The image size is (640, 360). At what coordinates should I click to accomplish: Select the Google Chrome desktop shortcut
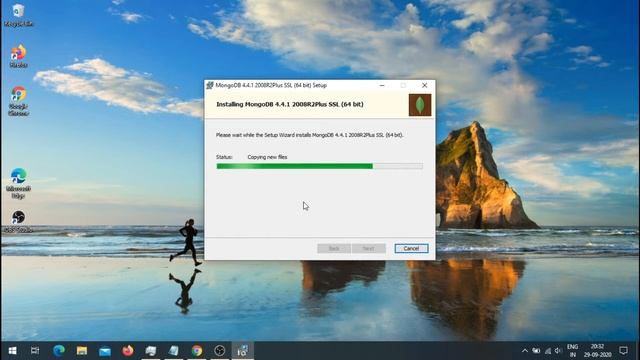(x=18, y=101)
